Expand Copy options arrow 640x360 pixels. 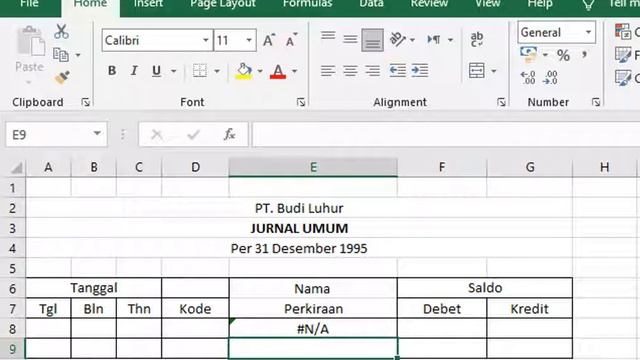coord(78,55)
